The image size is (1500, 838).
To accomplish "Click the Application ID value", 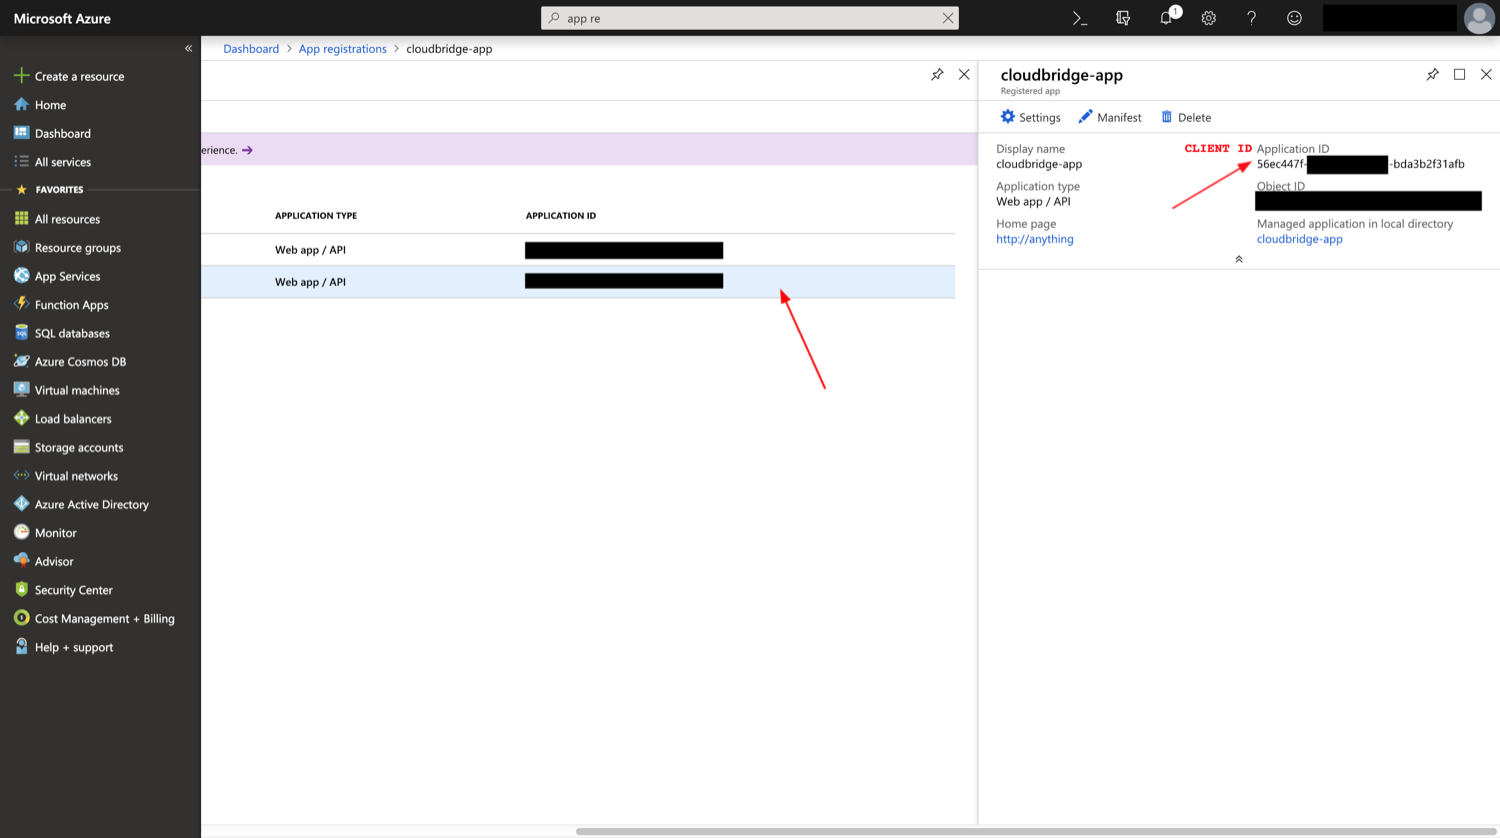I will click(x=1361, y=164).
